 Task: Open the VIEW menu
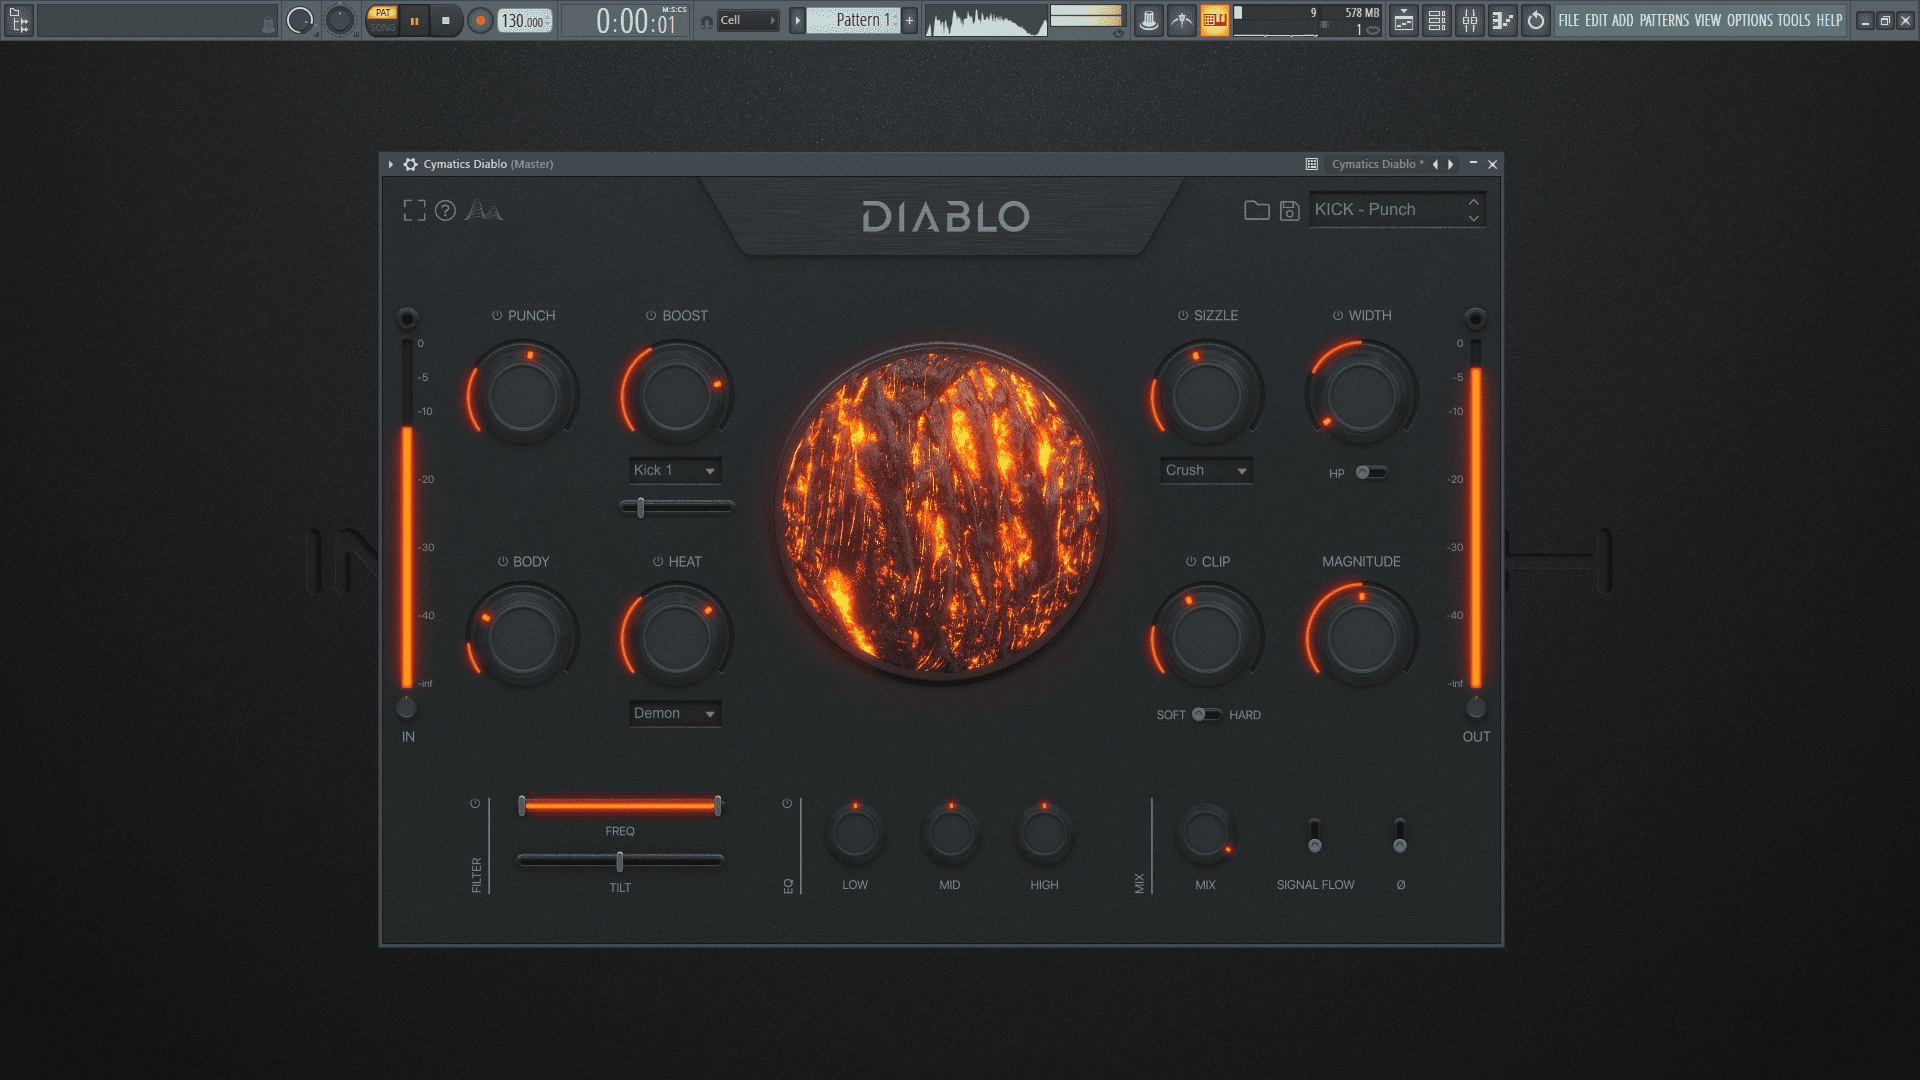pos(1708,20)
